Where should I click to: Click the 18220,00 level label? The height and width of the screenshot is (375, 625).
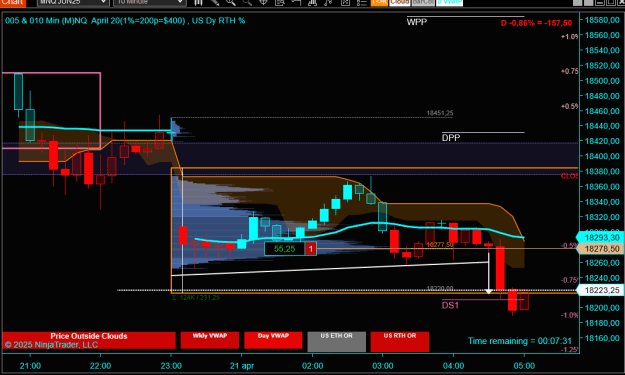(x=440, y=288)
